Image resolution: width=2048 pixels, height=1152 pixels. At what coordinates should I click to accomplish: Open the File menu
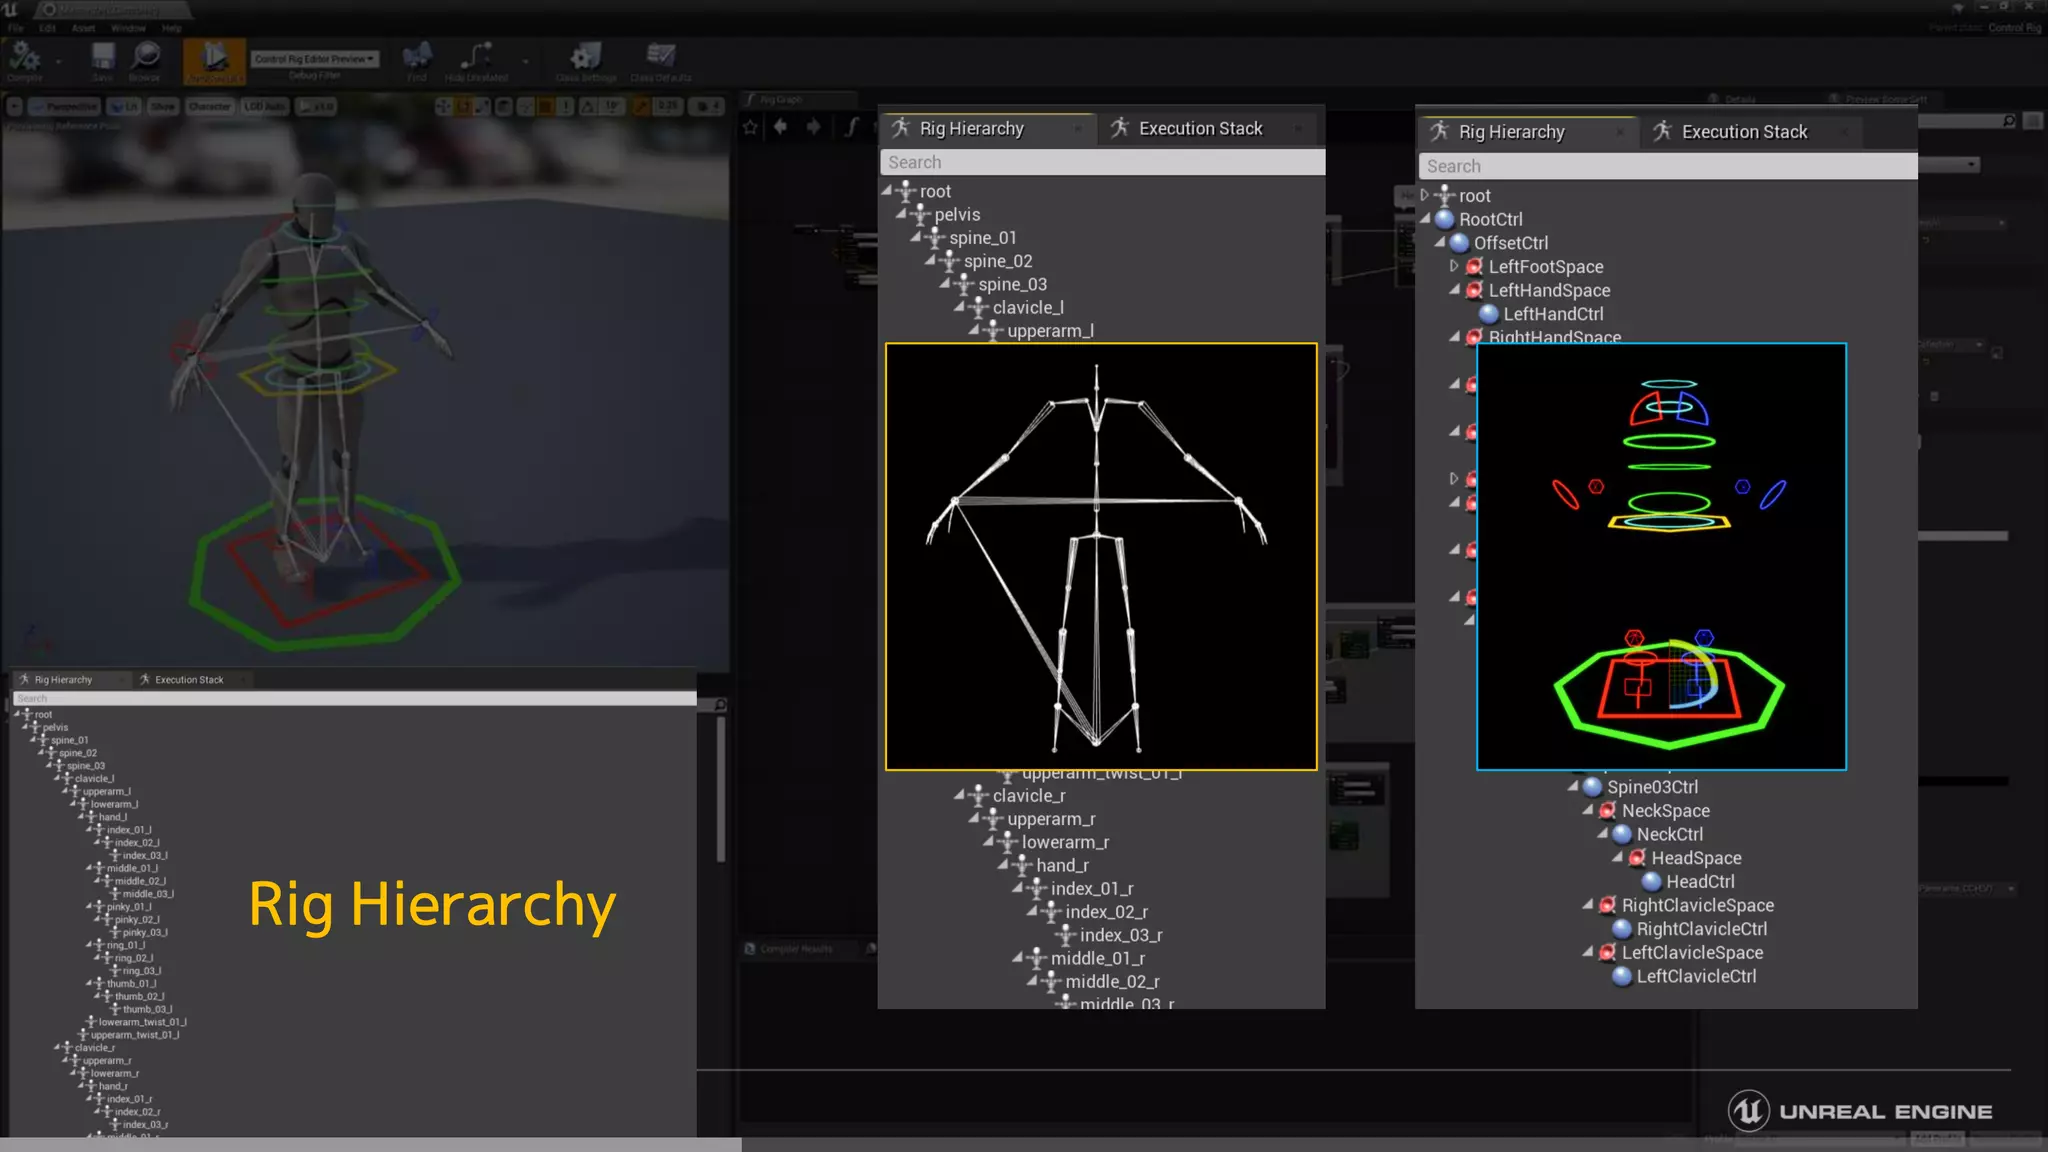pyautogui.click(x=16, y=28)
